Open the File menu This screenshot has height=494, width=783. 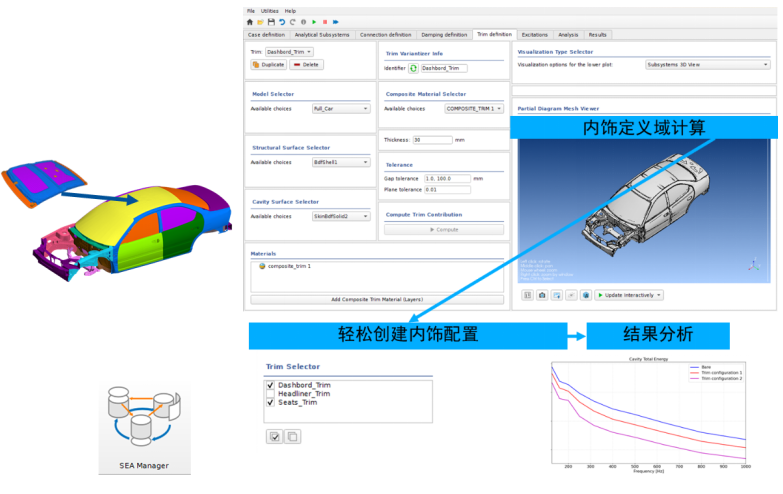pyautogui.click(x=251, y=11)
